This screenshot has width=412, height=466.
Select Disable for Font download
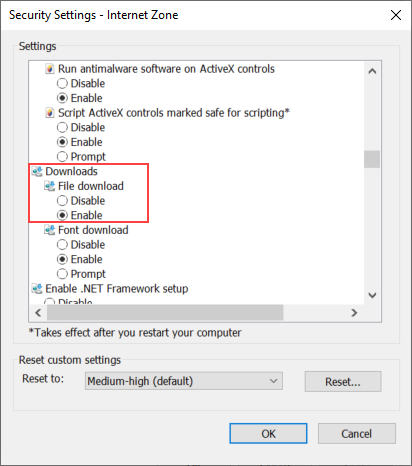pyautogui.click(x=62, y=245)
